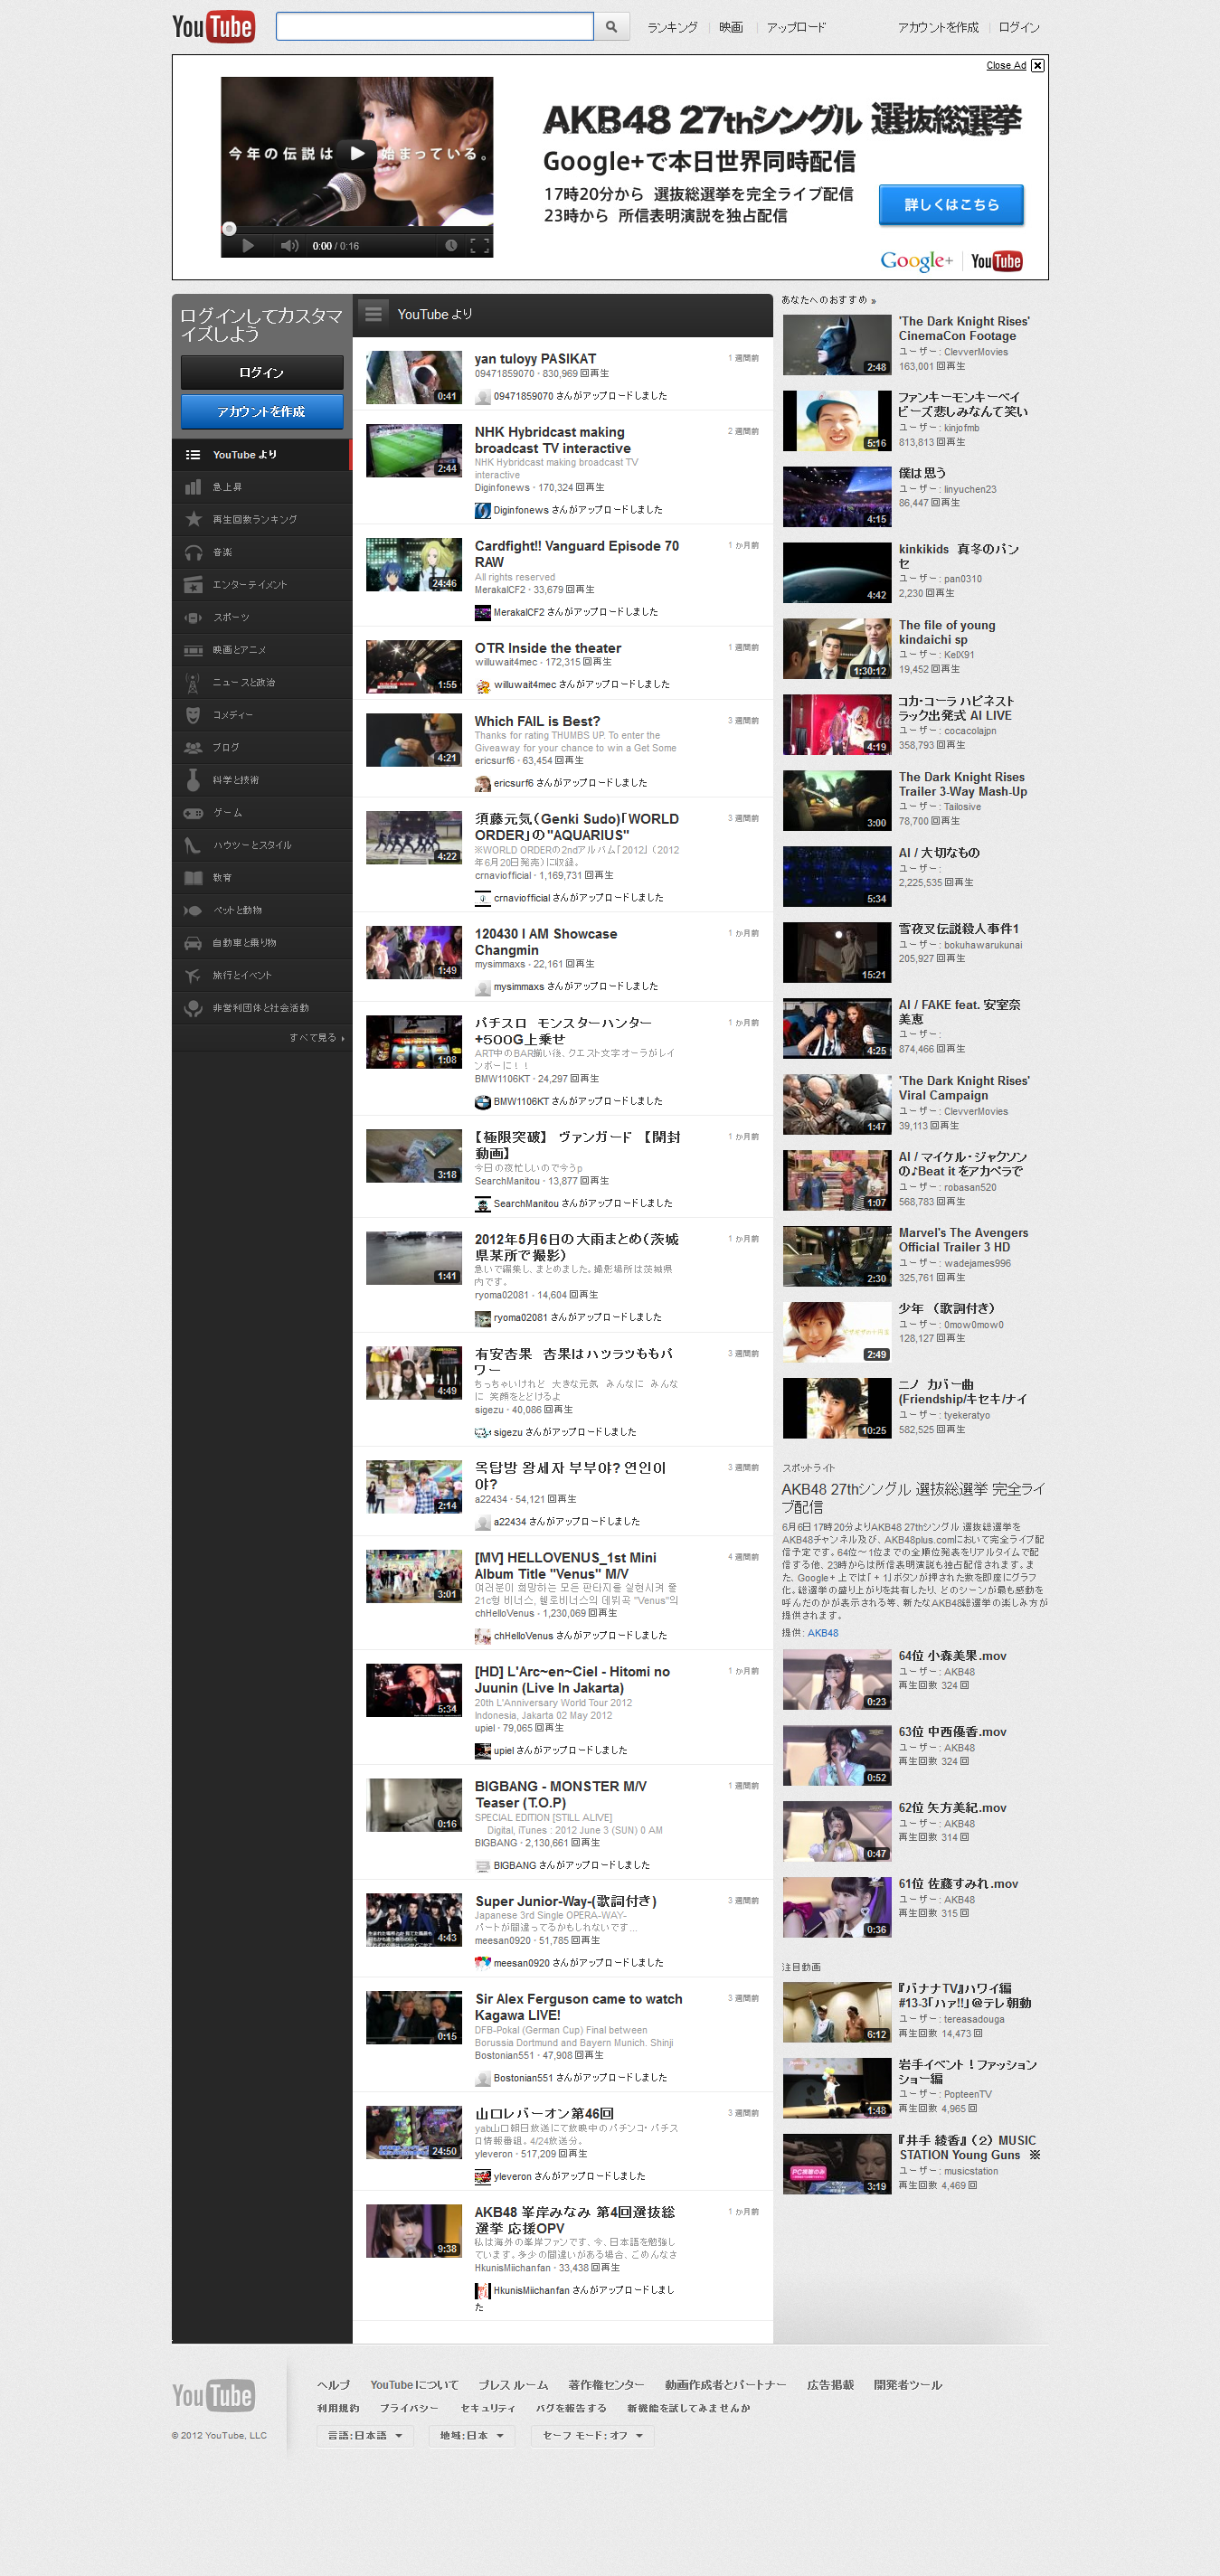The image size is (1220, 2576).
Task: Click the book icon for 教育
Action: point(193,878)
